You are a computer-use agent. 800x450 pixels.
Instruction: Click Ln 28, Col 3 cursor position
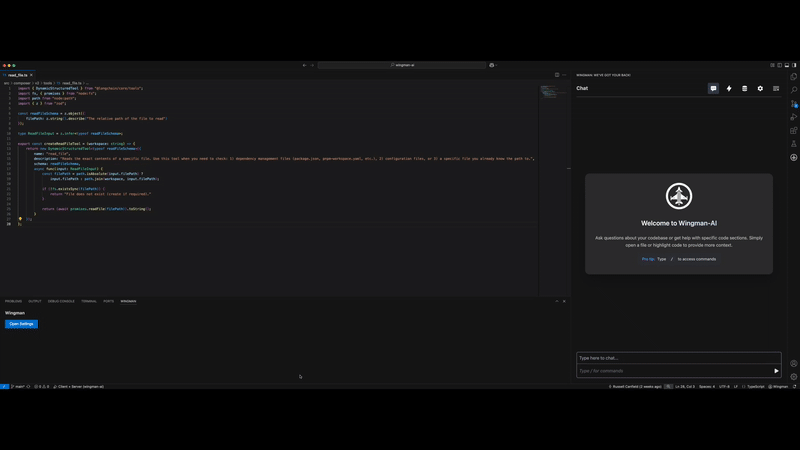(685, 386)
